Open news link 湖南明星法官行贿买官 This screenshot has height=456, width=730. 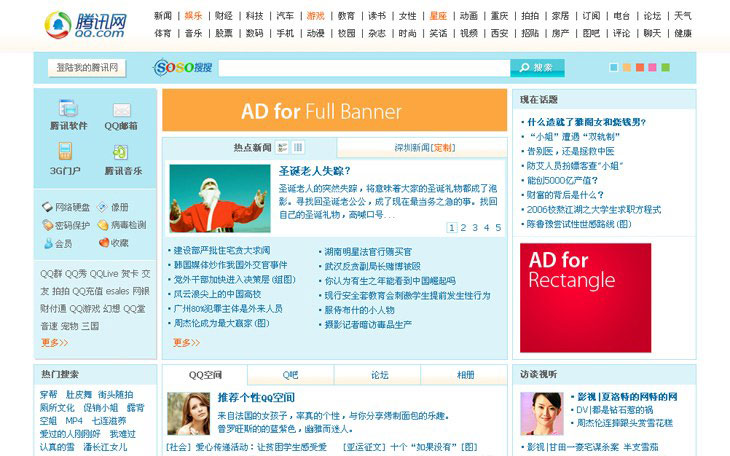368,252
